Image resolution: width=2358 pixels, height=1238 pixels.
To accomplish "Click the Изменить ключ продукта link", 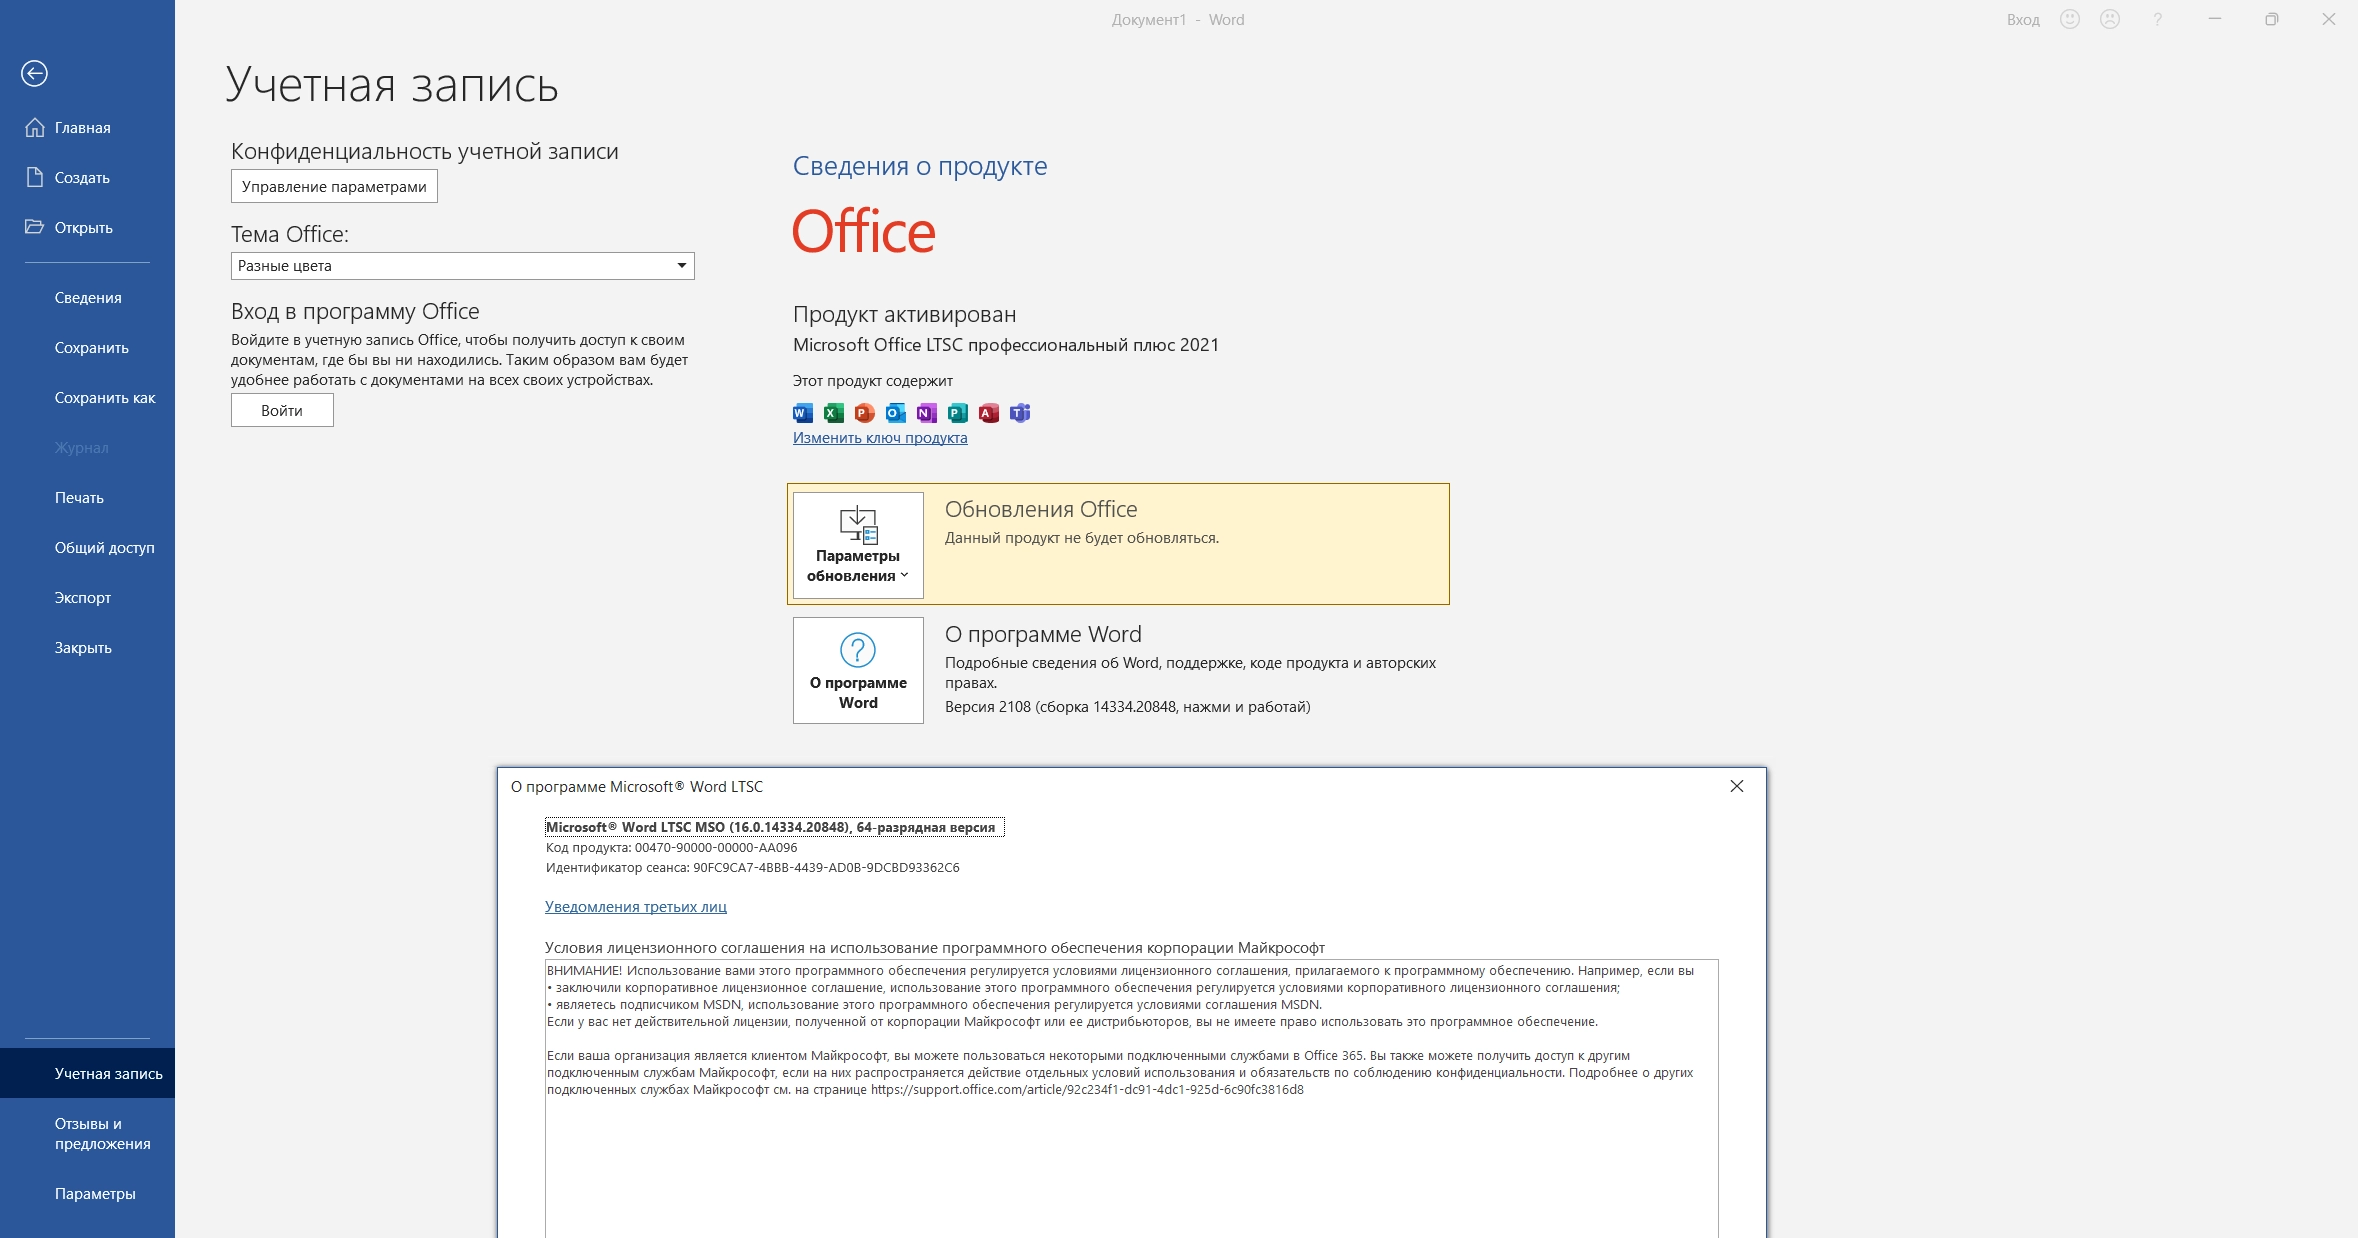I will (880, 437).
